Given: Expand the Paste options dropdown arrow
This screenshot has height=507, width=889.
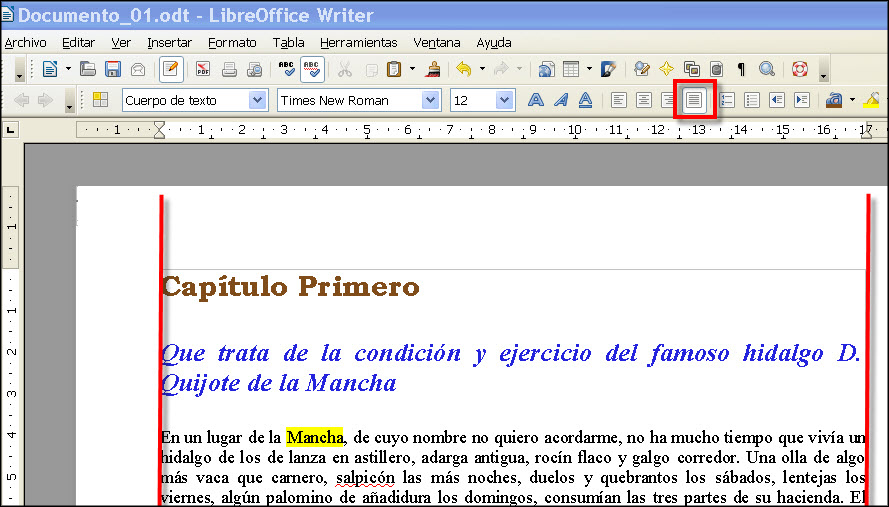Looking at the screenshot, I should pos(412,69).
